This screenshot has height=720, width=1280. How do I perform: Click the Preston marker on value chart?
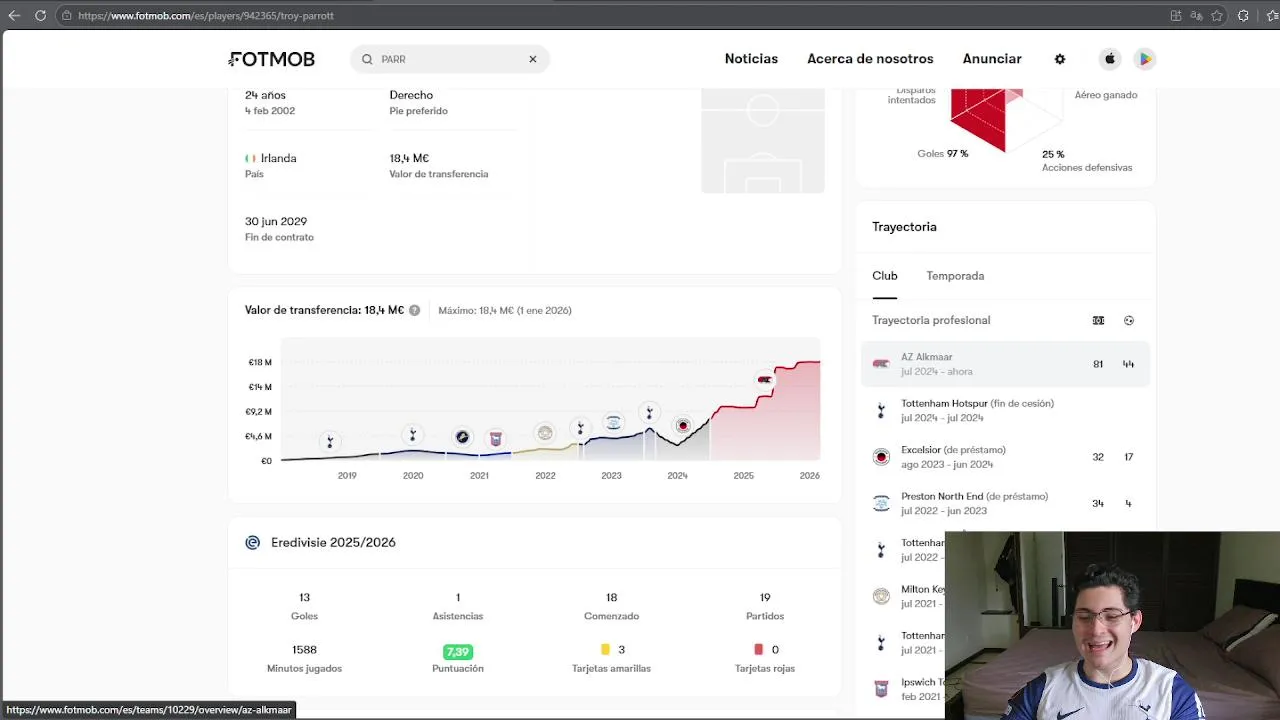pos(614,422)
